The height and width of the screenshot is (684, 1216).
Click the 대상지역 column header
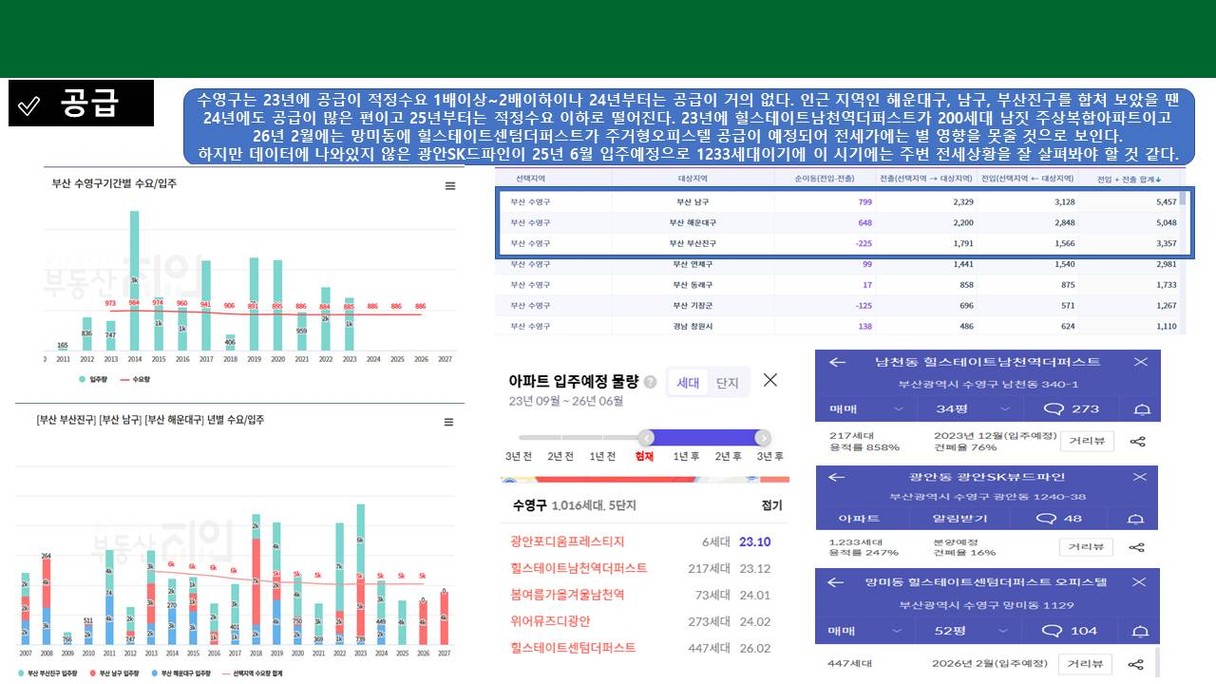pyautogui.click(x=692, y=178)
